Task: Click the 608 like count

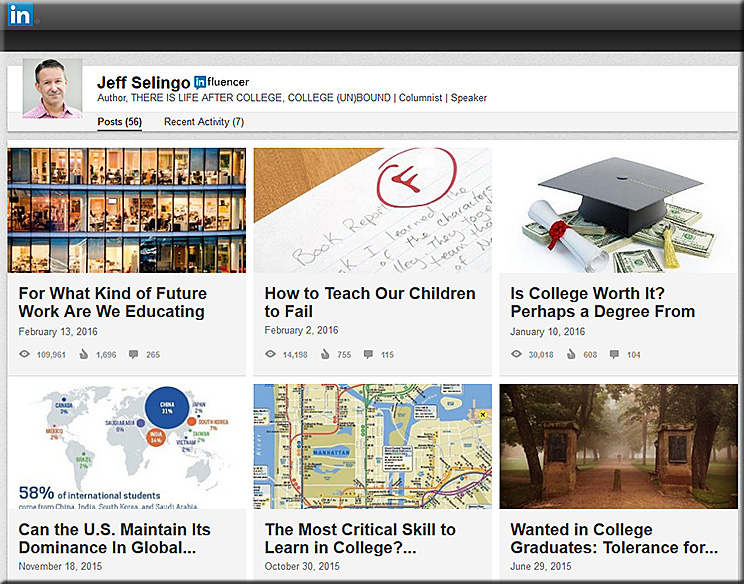Action: [x=590, y=354]
